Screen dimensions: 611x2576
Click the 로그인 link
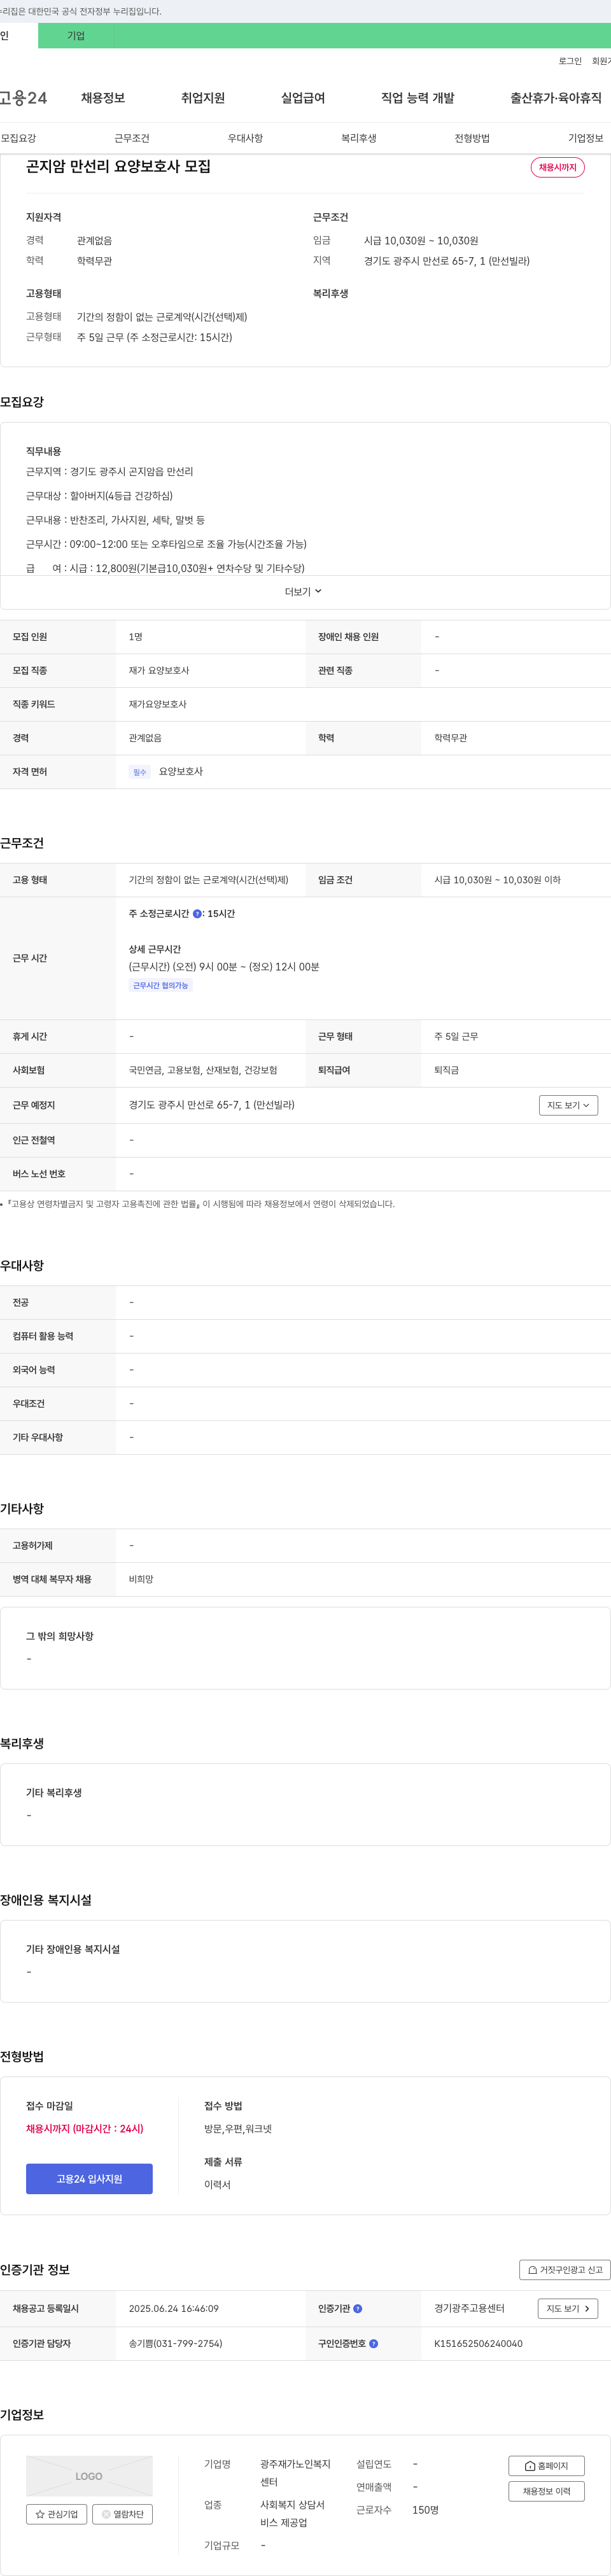click(x=570, y=61)
